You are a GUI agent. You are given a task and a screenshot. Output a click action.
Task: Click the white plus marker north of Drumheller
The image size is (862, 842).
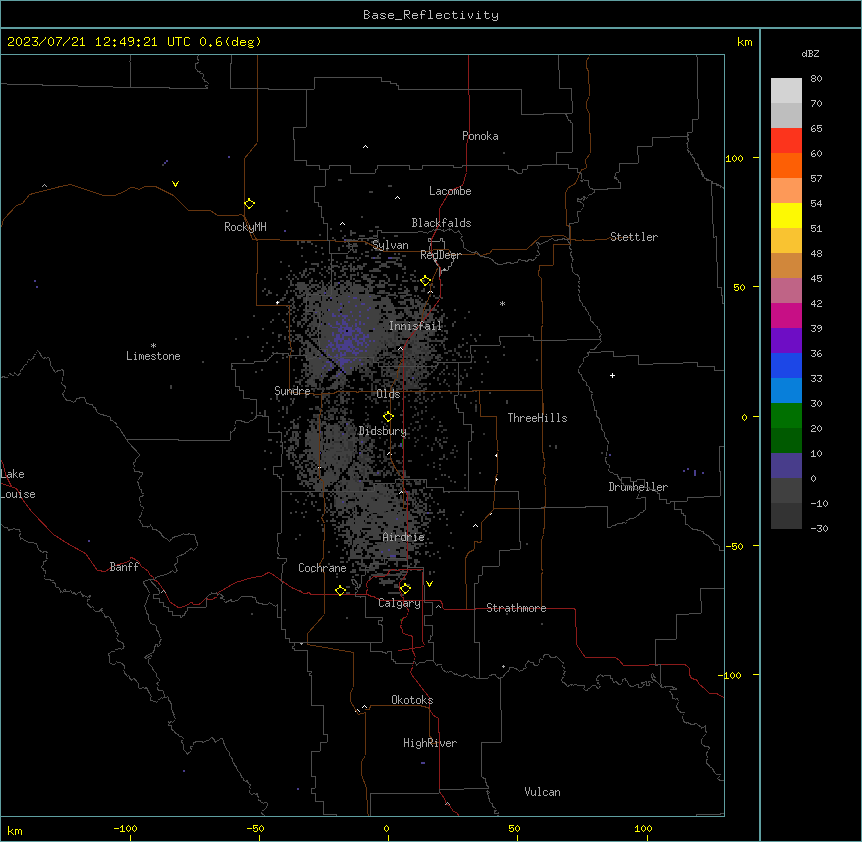(612, 375)
